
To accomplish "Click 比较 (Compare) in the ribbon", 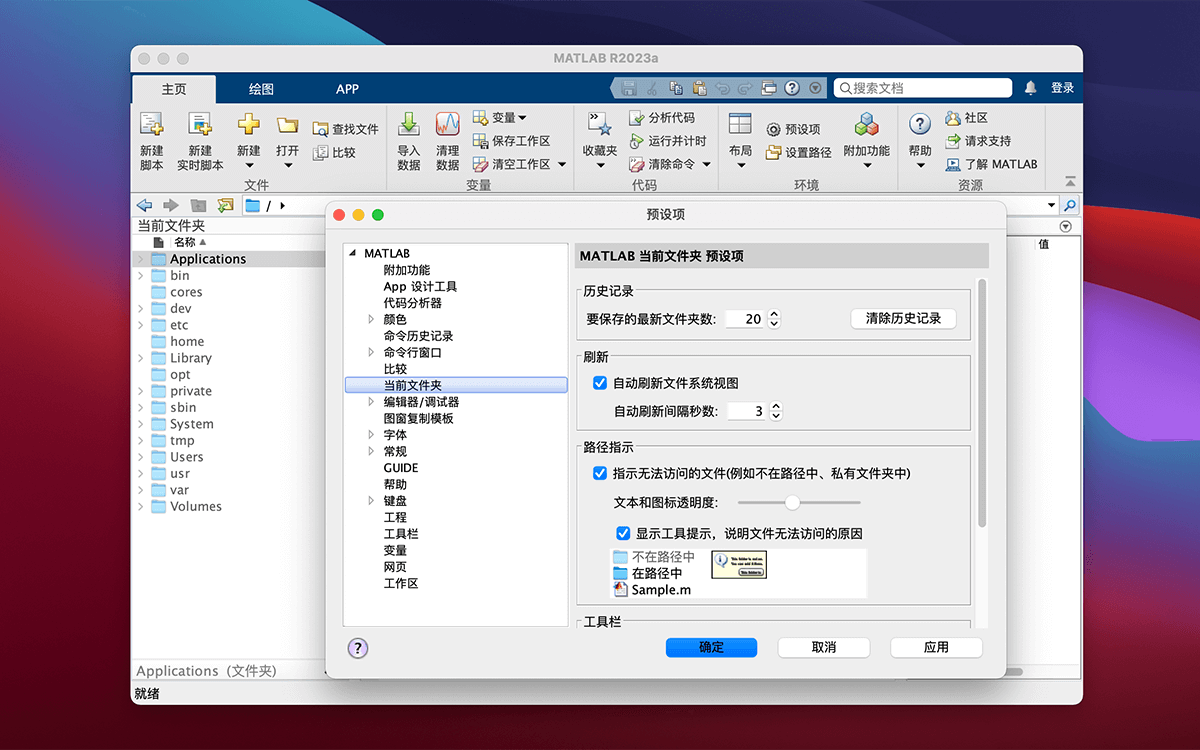I will (334, 152).
